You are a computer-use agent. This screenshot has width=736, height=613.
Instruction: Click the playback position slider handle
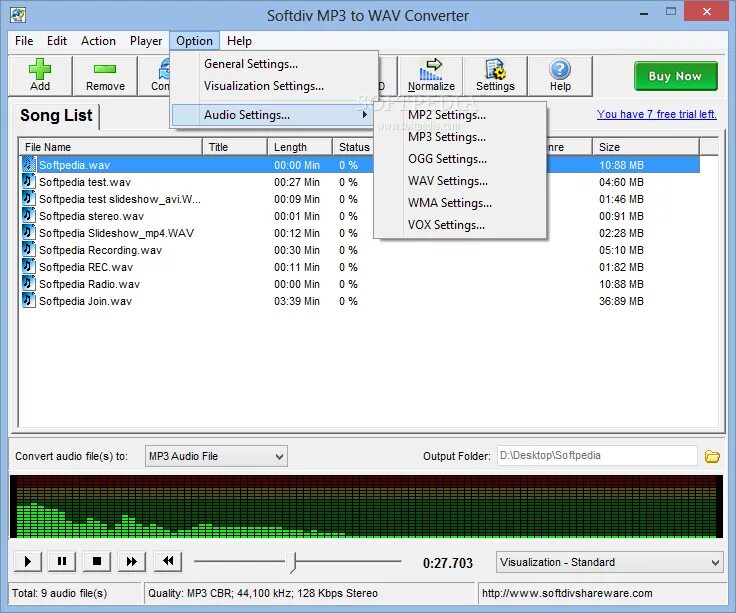[293, 562]
